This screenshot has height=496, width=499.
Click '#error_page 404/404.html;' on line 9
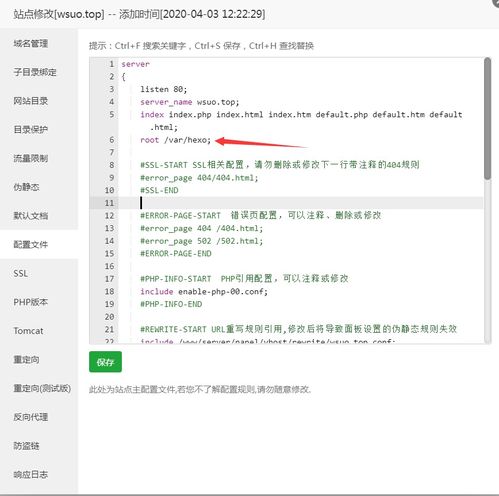199,178
